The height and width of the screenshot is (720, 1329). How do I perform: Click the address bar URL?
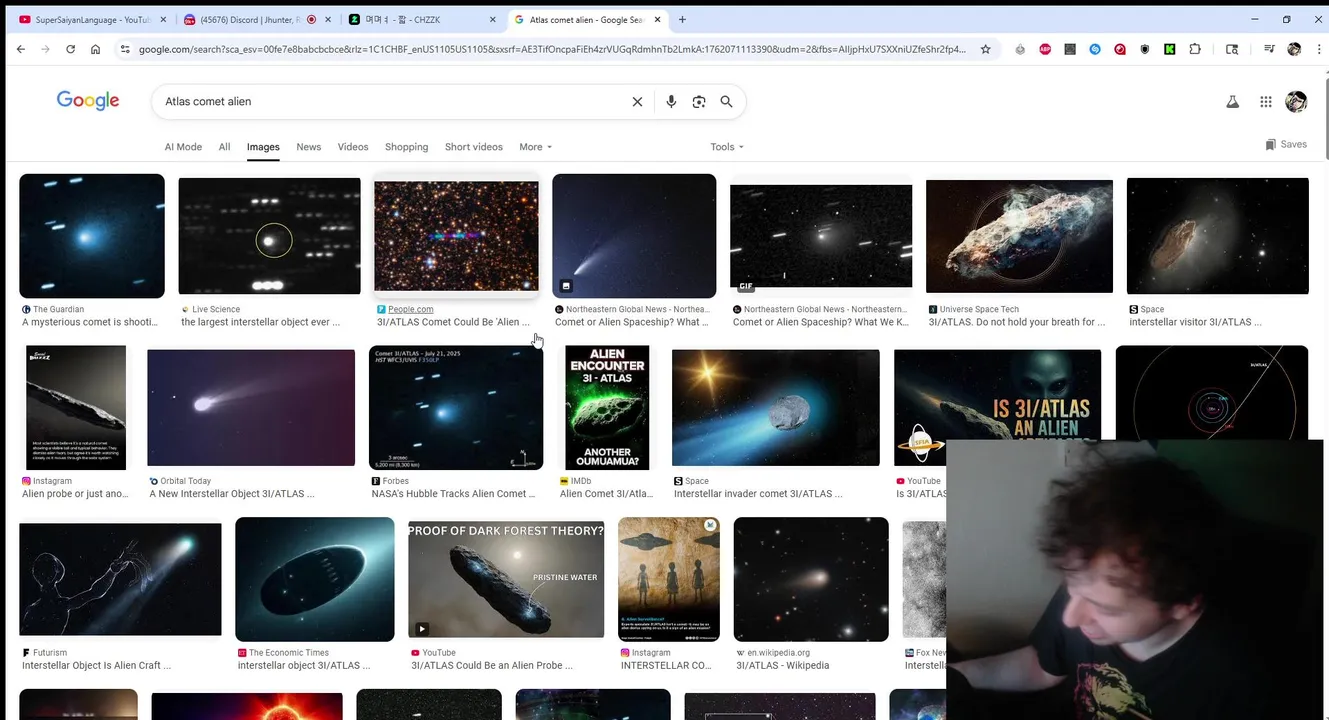pos(552,49)
